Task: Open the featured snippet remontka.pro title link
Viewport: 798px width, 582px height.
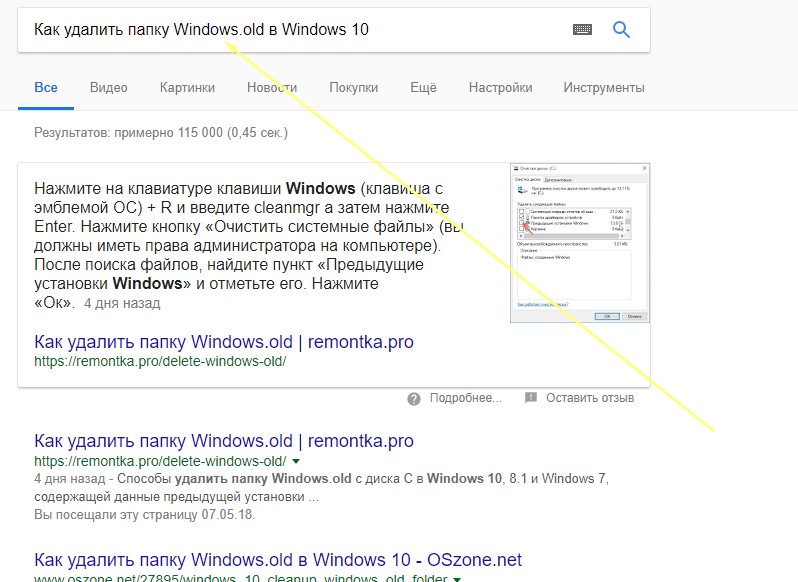Action: (224, 342)
